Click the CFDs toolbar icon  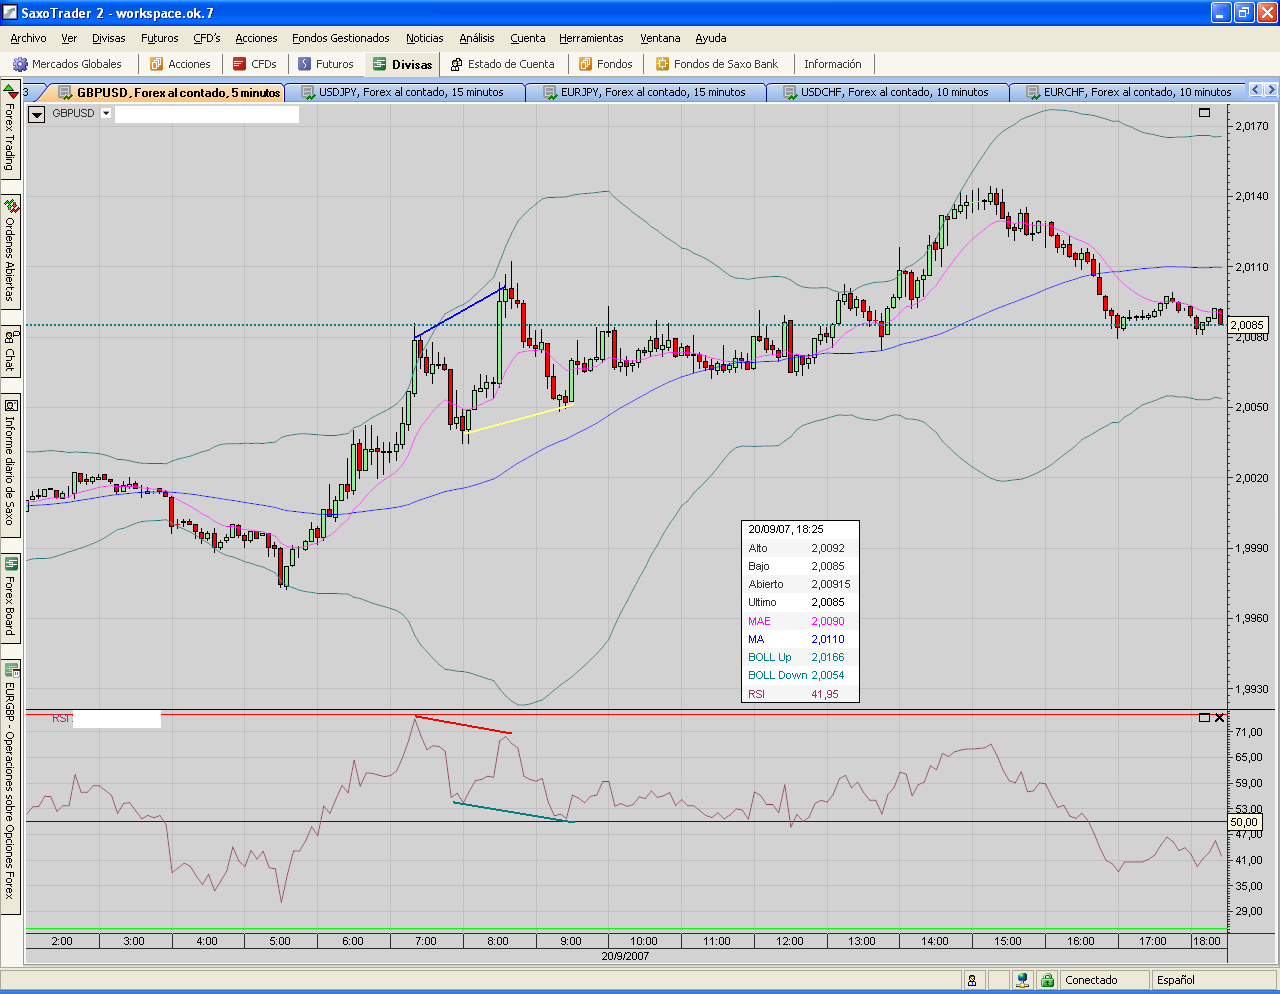(239, 64)
